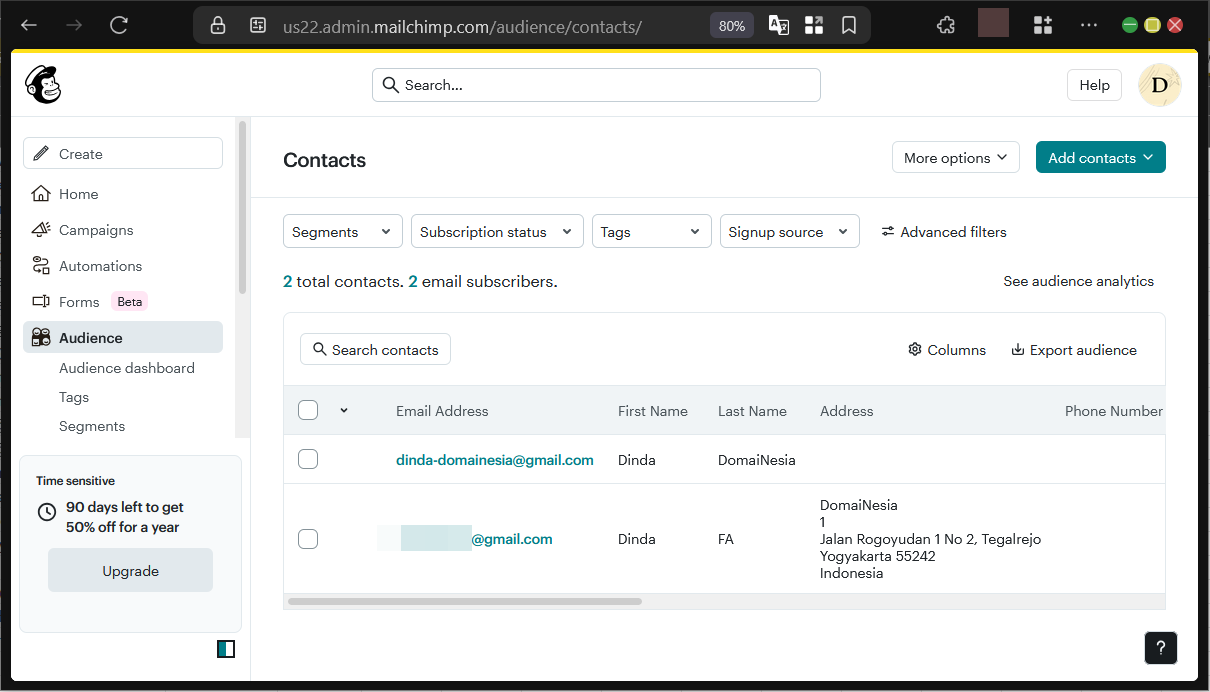Open Tags under the Audience section
Image resolution: width=1210 pixels, height=692 pixels.
(73, 397)
